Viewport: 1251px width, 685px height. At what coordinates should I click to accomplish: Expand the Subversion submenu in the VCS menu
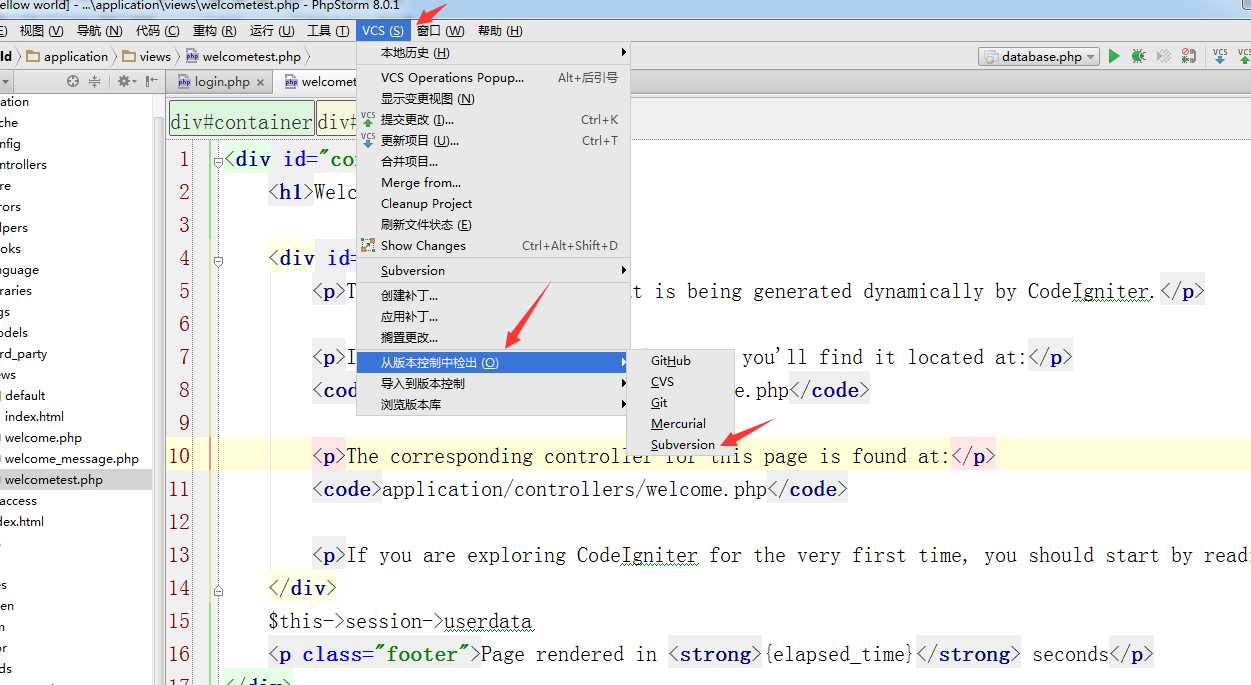(x=623, y=271)
